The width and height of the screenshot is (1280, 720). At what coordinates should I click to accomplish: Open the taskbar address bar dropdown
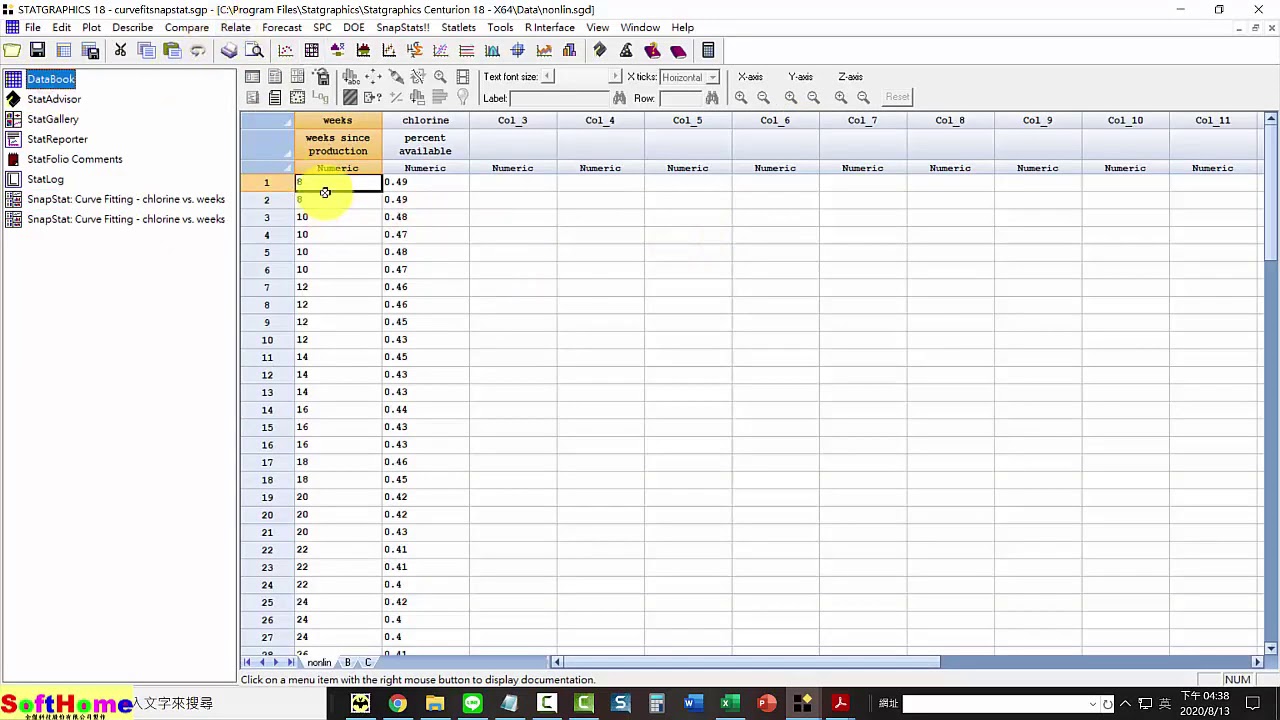[x=1092, y=704]
